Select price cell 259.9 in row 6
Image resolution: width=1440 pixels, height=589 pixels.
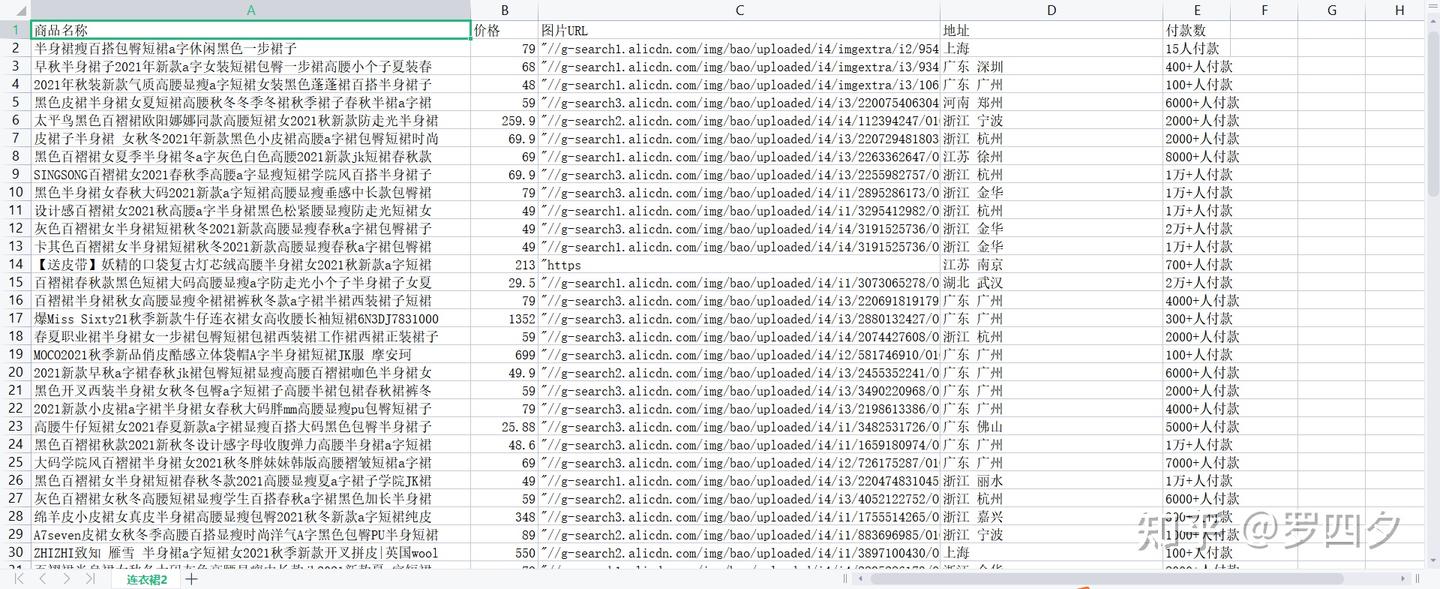(505, 120)
